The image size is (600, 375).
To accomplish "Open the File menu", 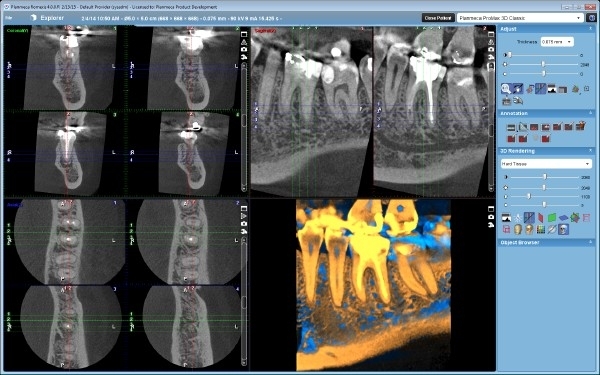I will [x=8, y=18].
